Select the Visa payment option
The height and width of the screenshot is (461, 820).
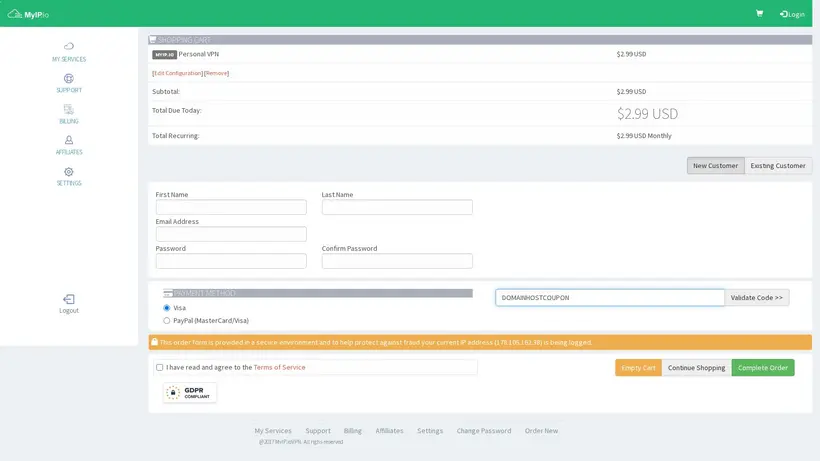166,308
